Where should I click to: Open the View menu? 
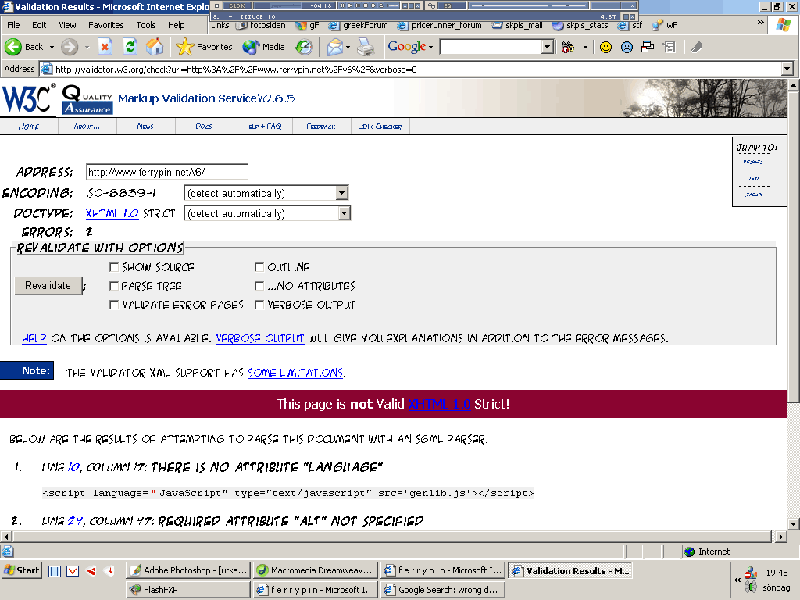67,25
